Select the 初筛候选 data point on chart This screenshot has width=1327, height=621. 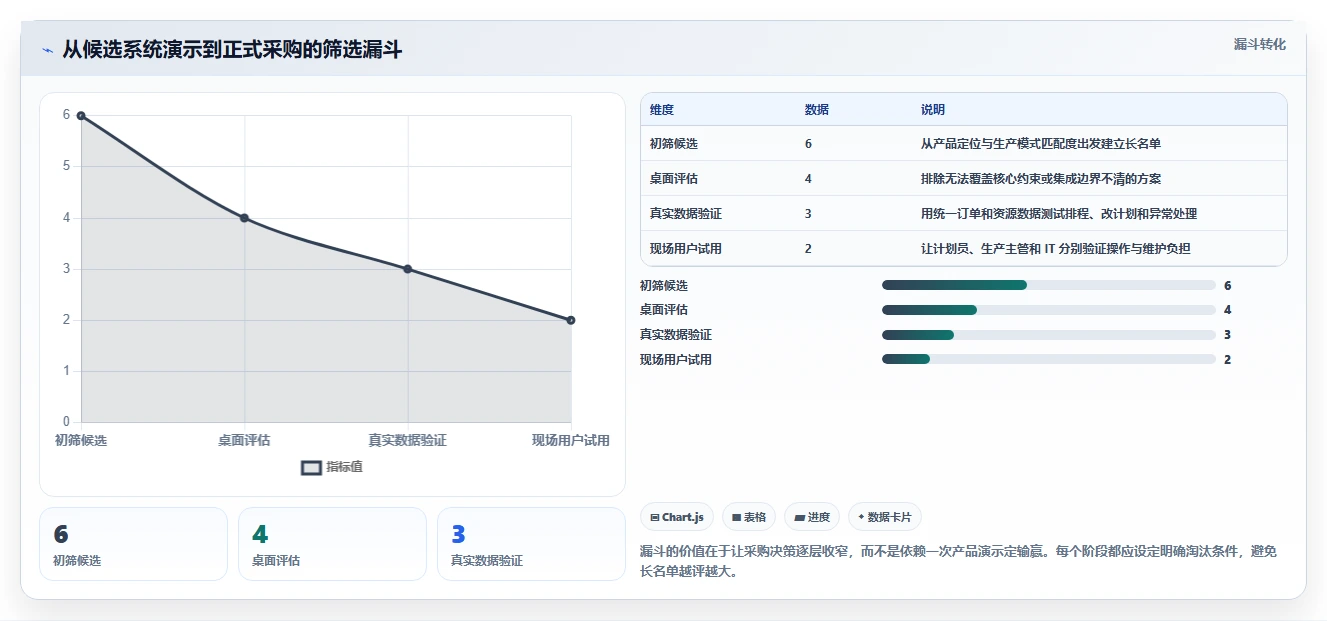tap(81, 115)
